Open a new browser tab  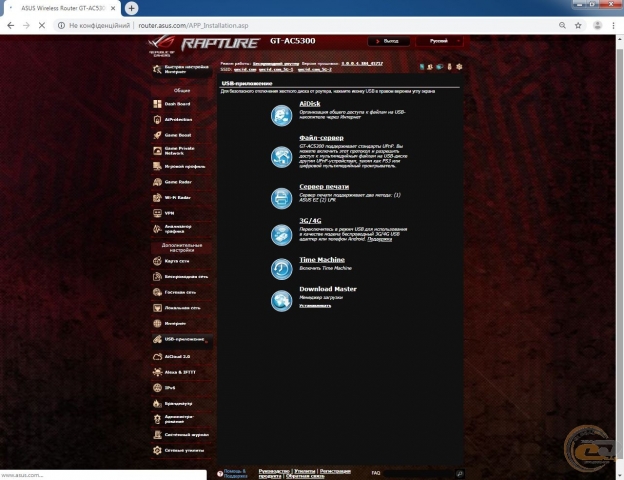(x=131, y=8)
